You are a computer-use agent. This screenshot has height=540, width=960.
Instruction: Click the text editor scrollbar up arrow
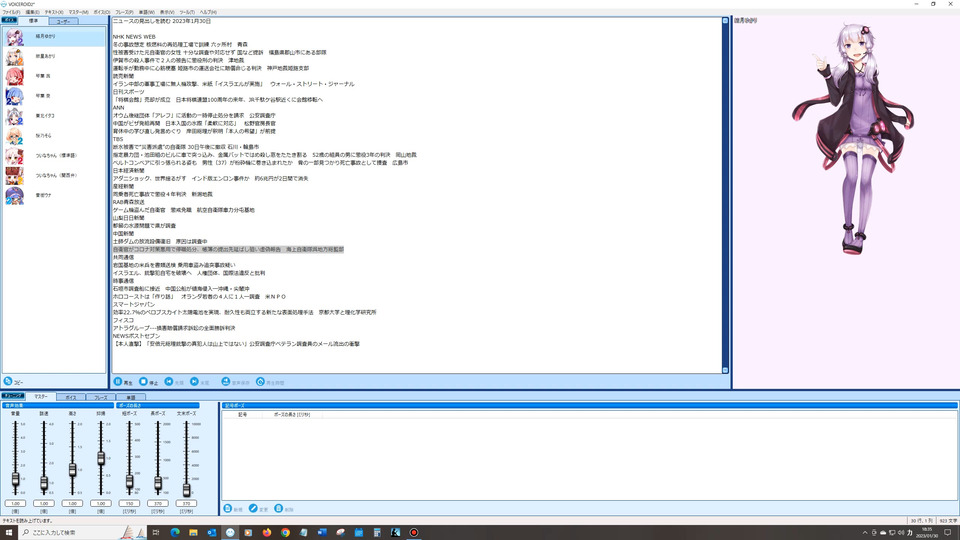726,21
